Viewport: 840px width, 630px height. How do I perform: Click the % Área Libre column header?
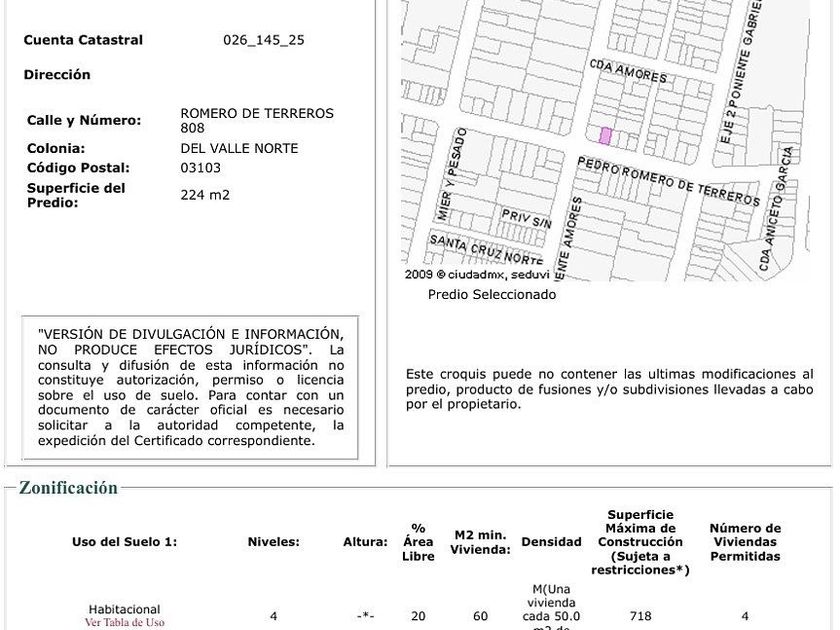click(418, 542)
